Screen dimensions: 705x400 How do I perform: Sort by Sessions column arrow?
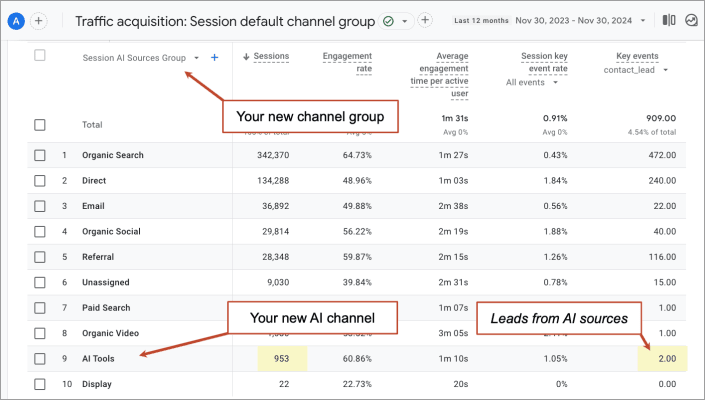pyautogui.click(x=247, y=57)
